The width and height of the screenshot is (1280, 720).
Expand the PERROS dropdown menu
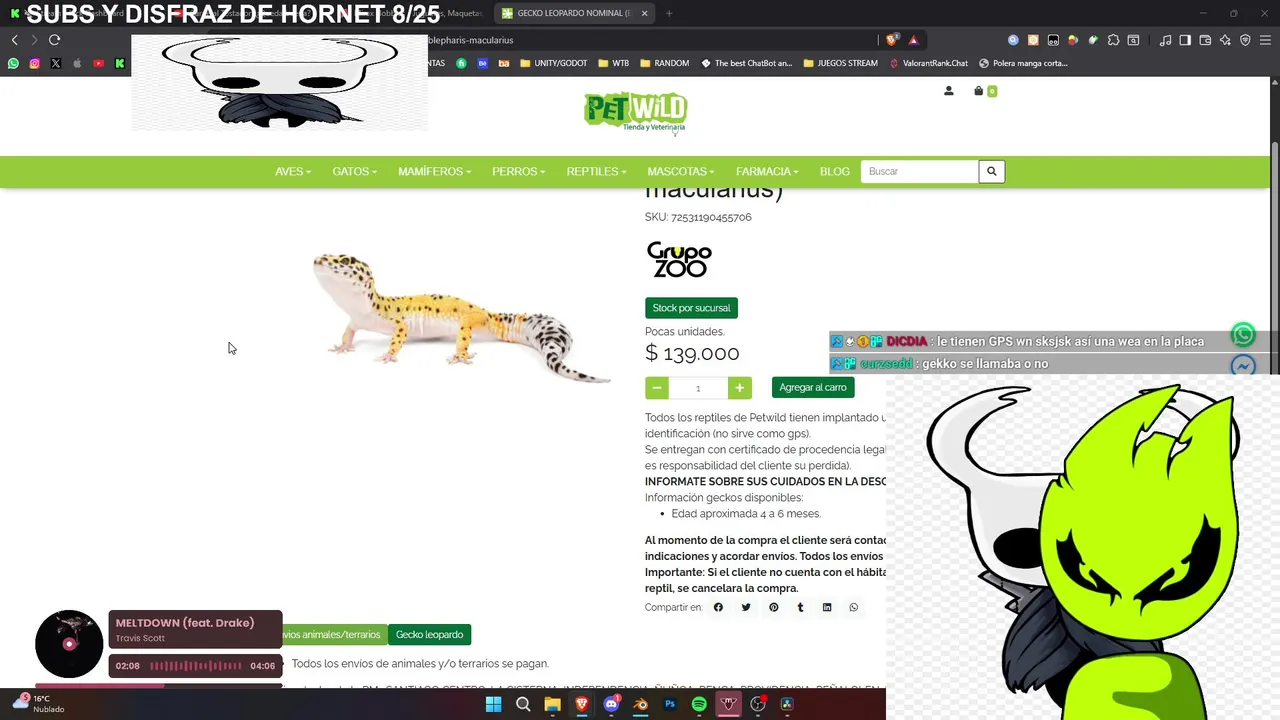click(x=518, y=172)
